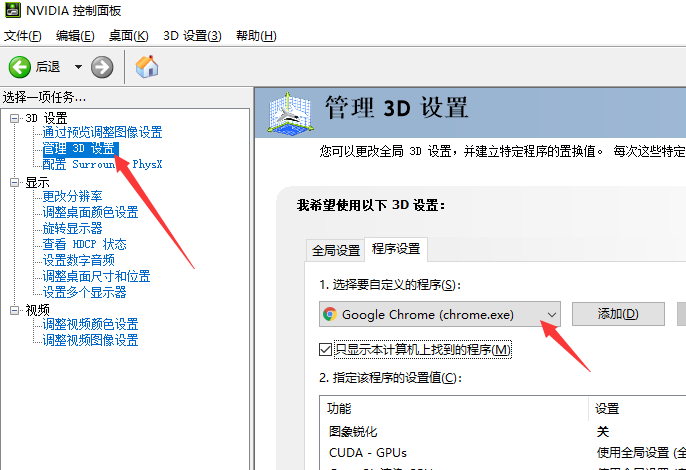Open the 文件(F) menu
Image resolution: width=686 pixels, height=470 pixels.
tap(23, 36)
